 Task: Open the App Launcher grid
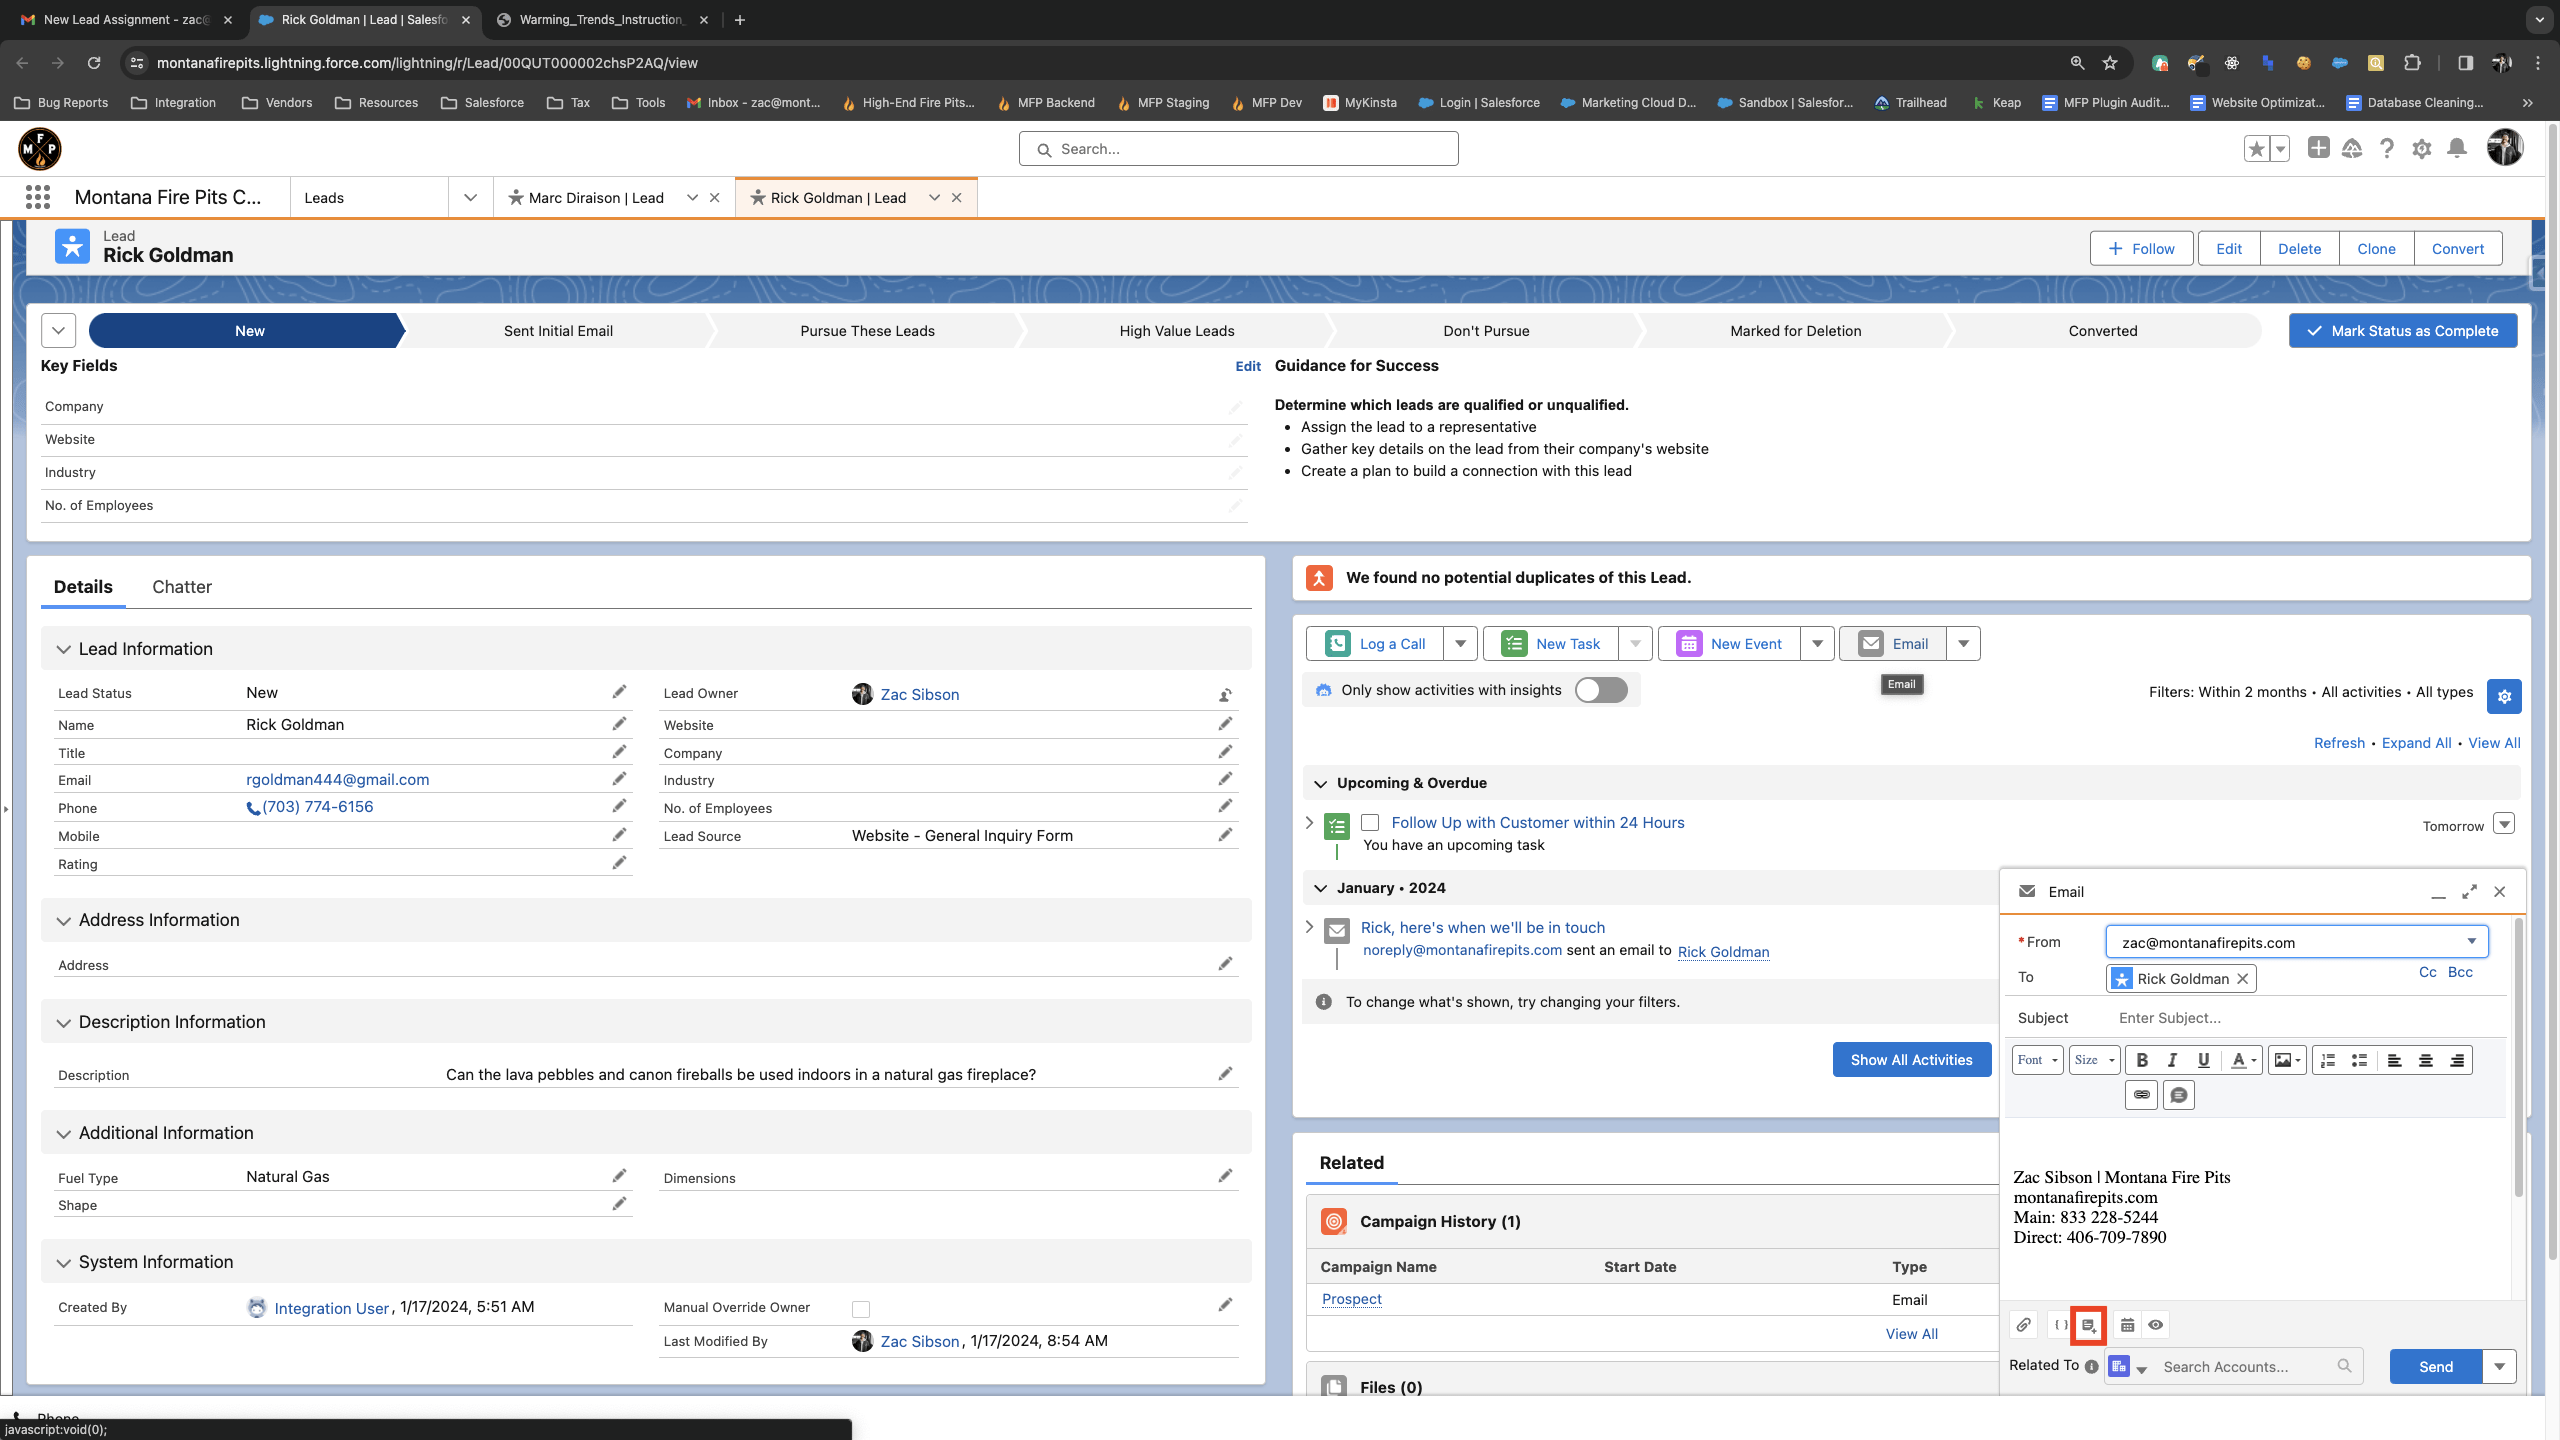pyautogui.click(x=38, y=197)
